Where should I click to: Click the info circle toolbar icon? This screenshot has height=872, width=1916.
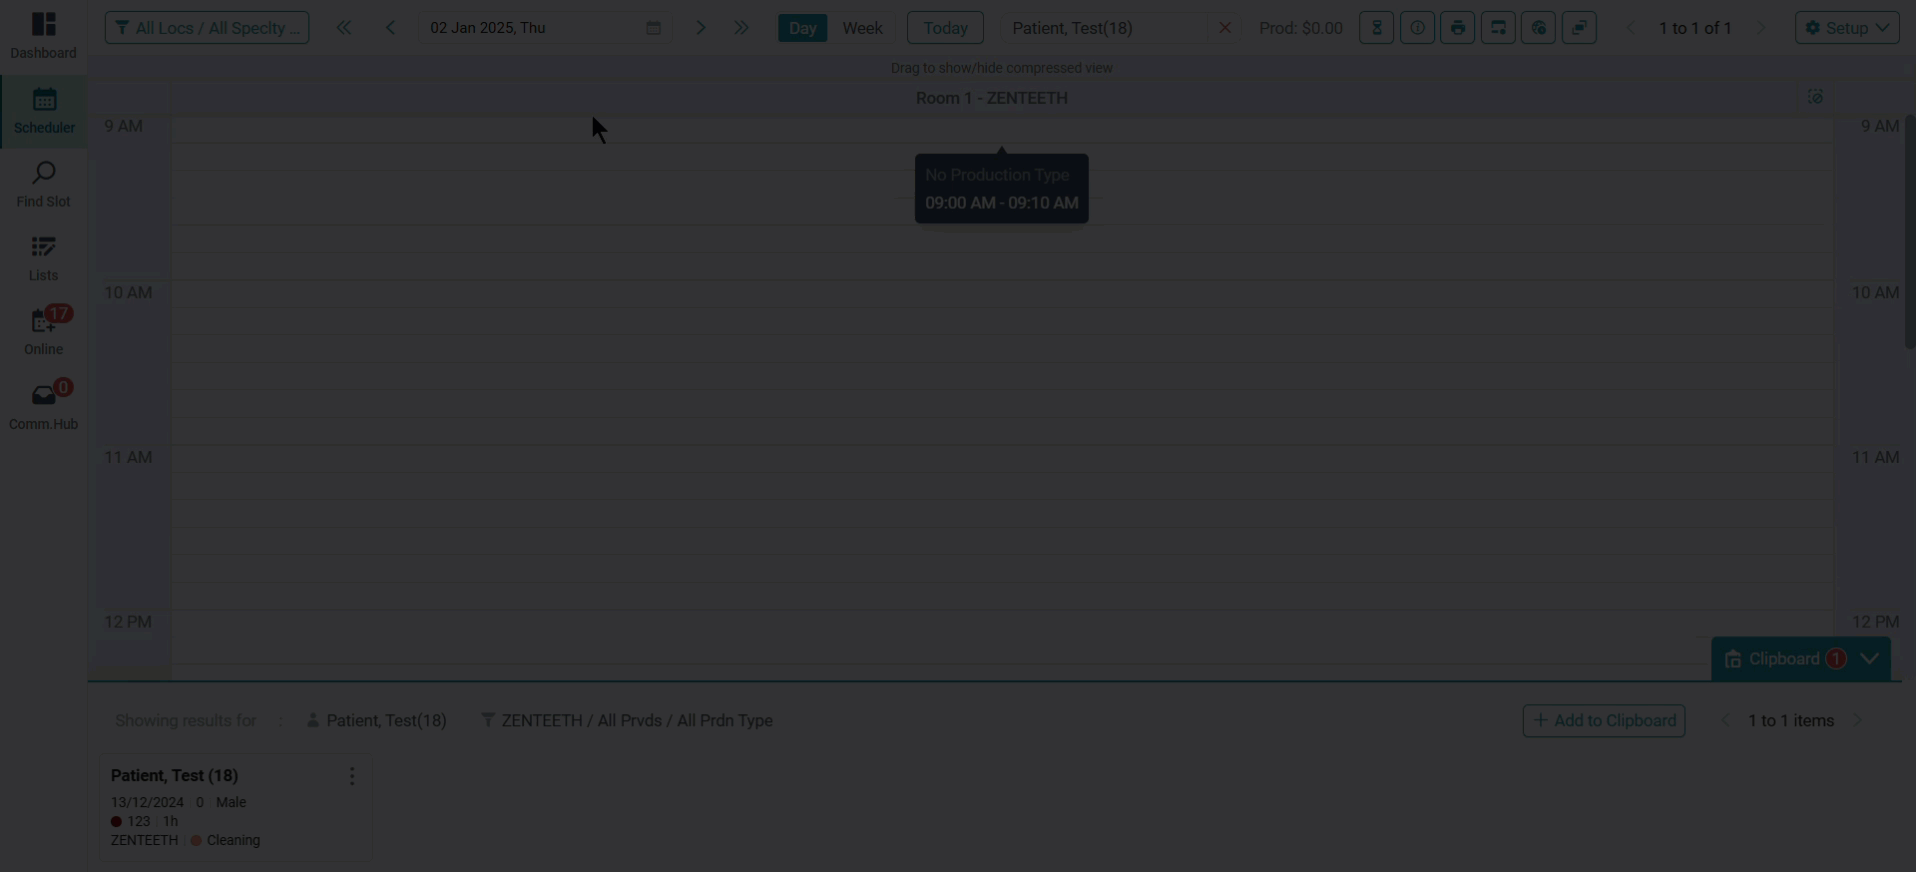[1417, 28]
